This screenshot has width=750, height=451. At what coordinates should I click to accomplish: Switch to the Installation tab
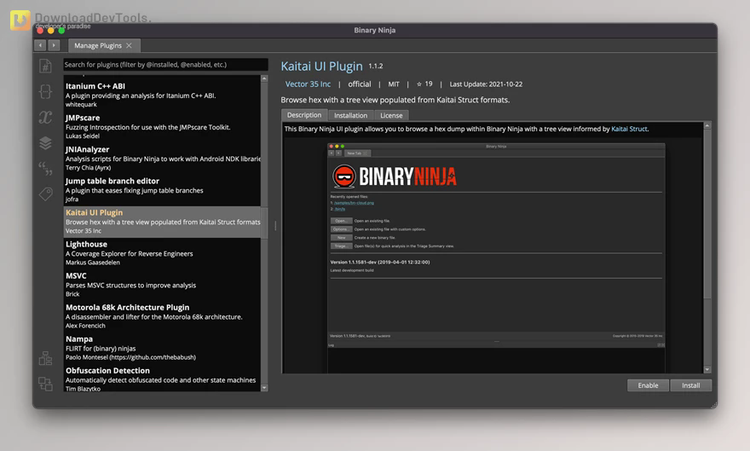click(x=351, y=115)
